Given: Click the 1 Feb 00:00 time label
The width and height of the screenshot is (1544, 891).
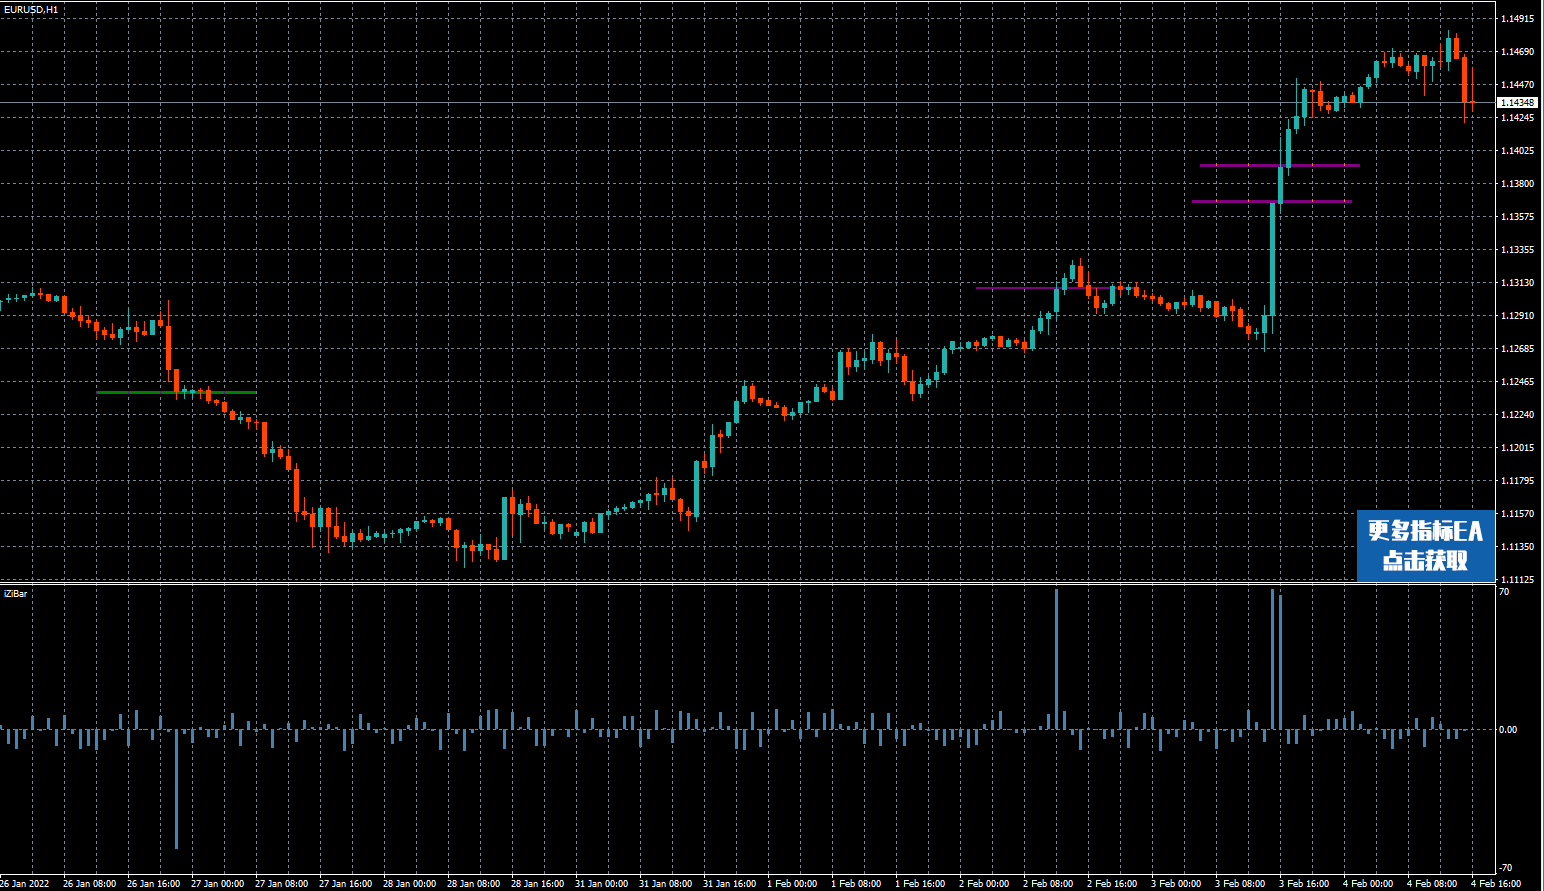Looking at the screenshot, I should coord(792,884).
